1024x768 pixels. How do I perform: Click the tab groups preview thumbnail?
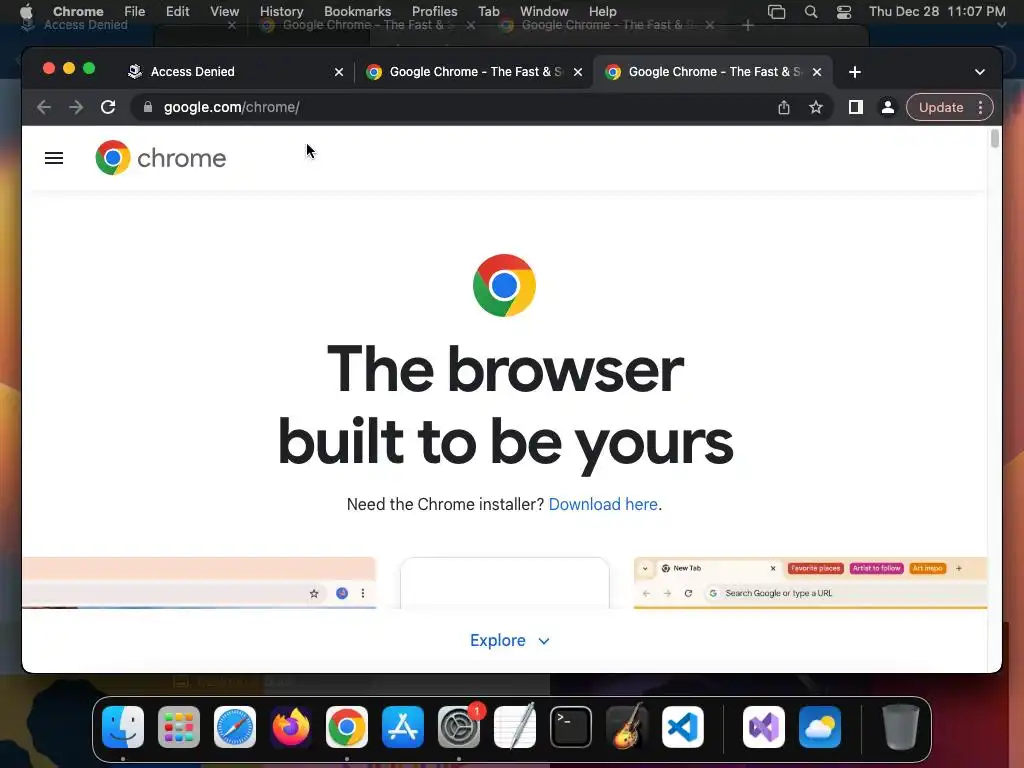(810, 583)
